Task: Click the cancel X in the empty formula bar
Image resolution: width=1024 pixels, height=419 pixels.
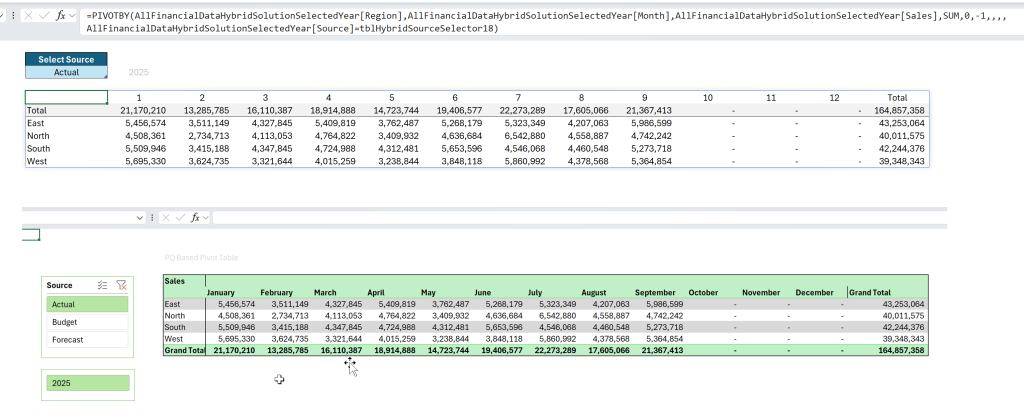Action: [x=166, y=217]
